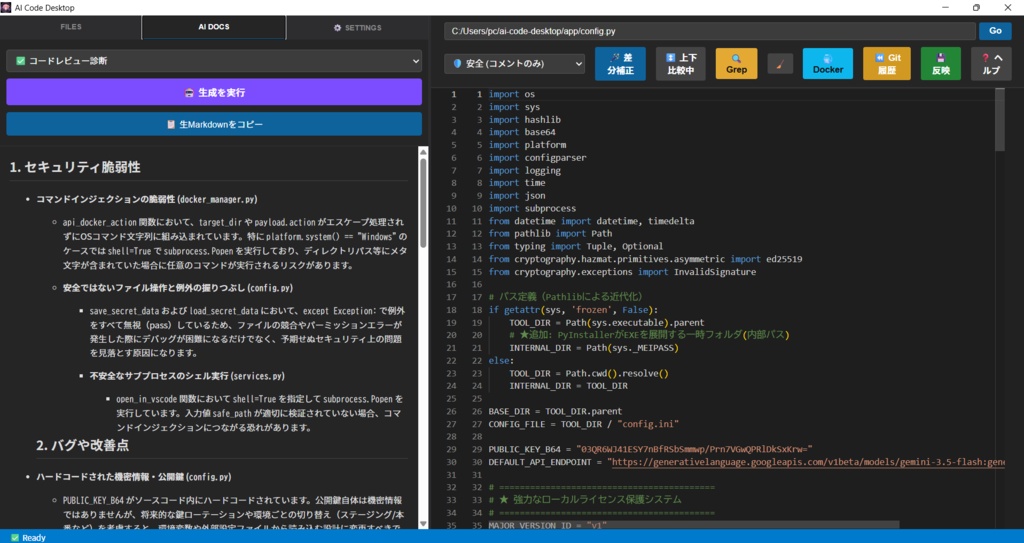Switch to the SETTINGS tab
The width and height of the screenshot is (1024, 543).
pyautogui.click(x=357, y=27)
